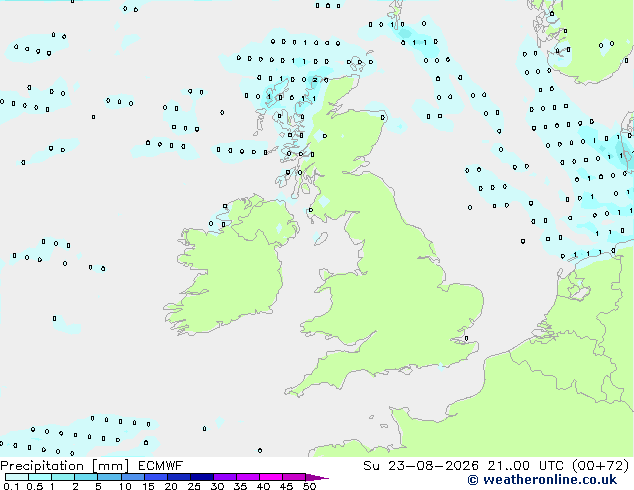Pick the 5 to 10 mm legend swatch
The image size is (634, 490).
109,477
